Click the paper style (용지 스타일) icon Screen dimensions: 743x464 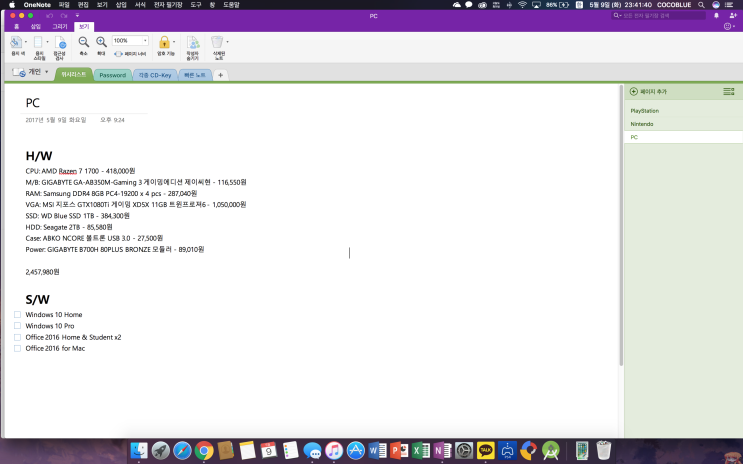[x=38, y=42]
